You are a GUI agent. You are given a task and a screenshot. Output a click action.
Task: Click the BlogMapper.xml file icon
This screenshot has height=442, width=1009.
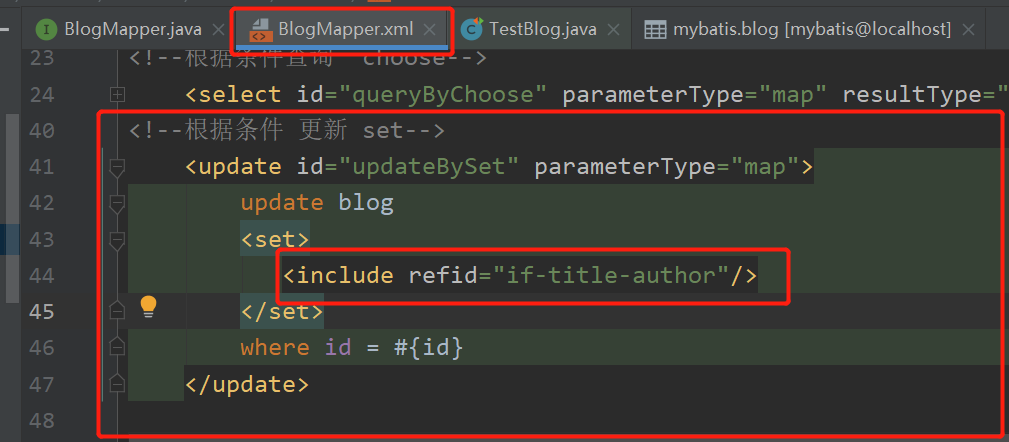click(259, 30)
